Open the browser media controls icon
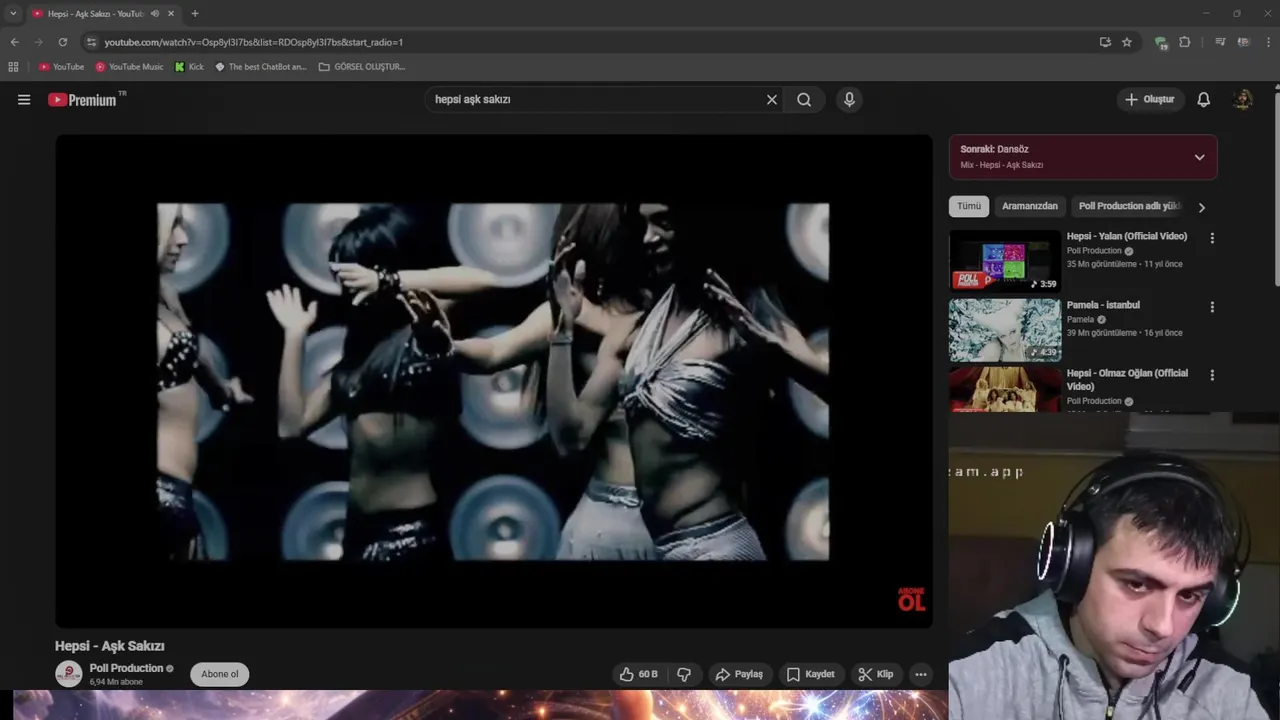1280x720 pixels. coord(1220,42)
